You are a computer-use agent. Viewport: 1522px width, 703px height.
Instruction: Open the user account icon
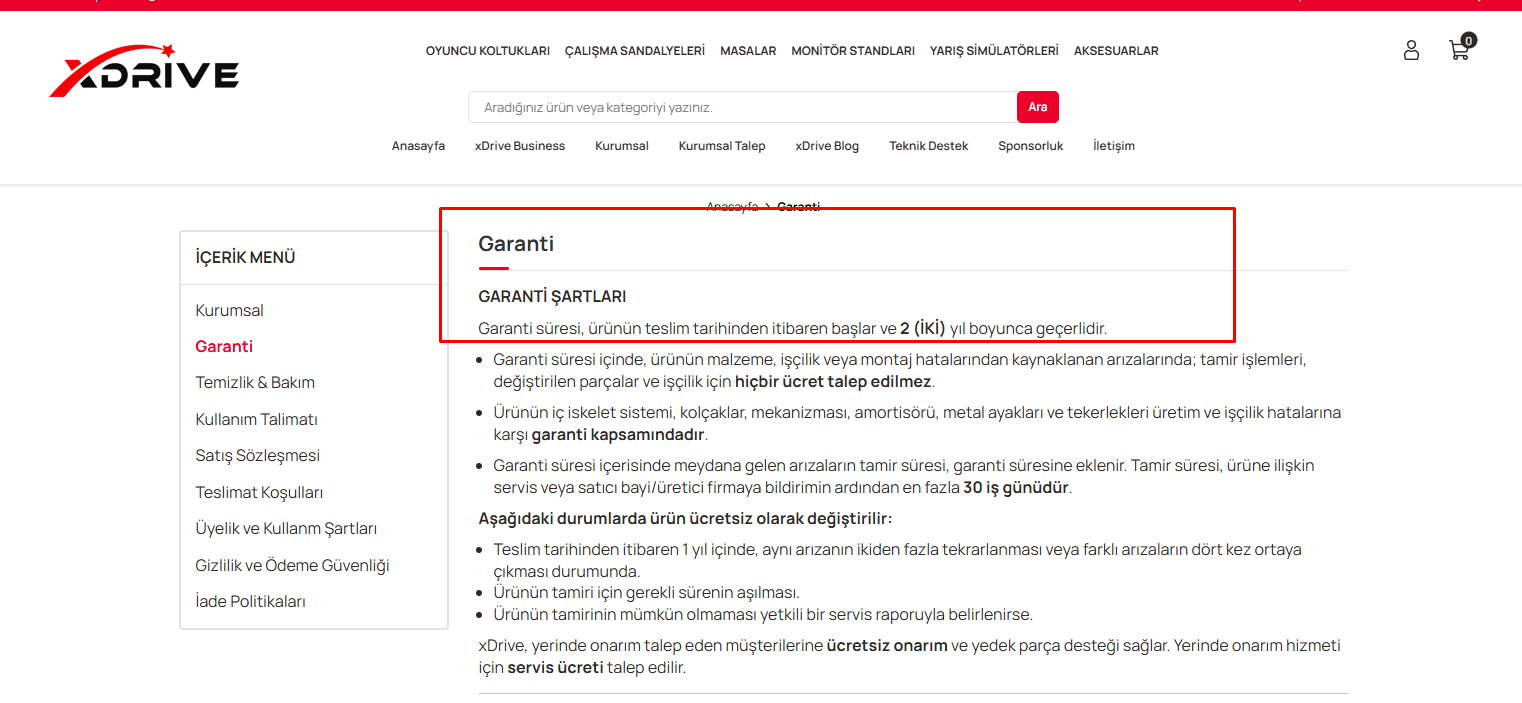pyautogui.click(x=1411, y=50)
